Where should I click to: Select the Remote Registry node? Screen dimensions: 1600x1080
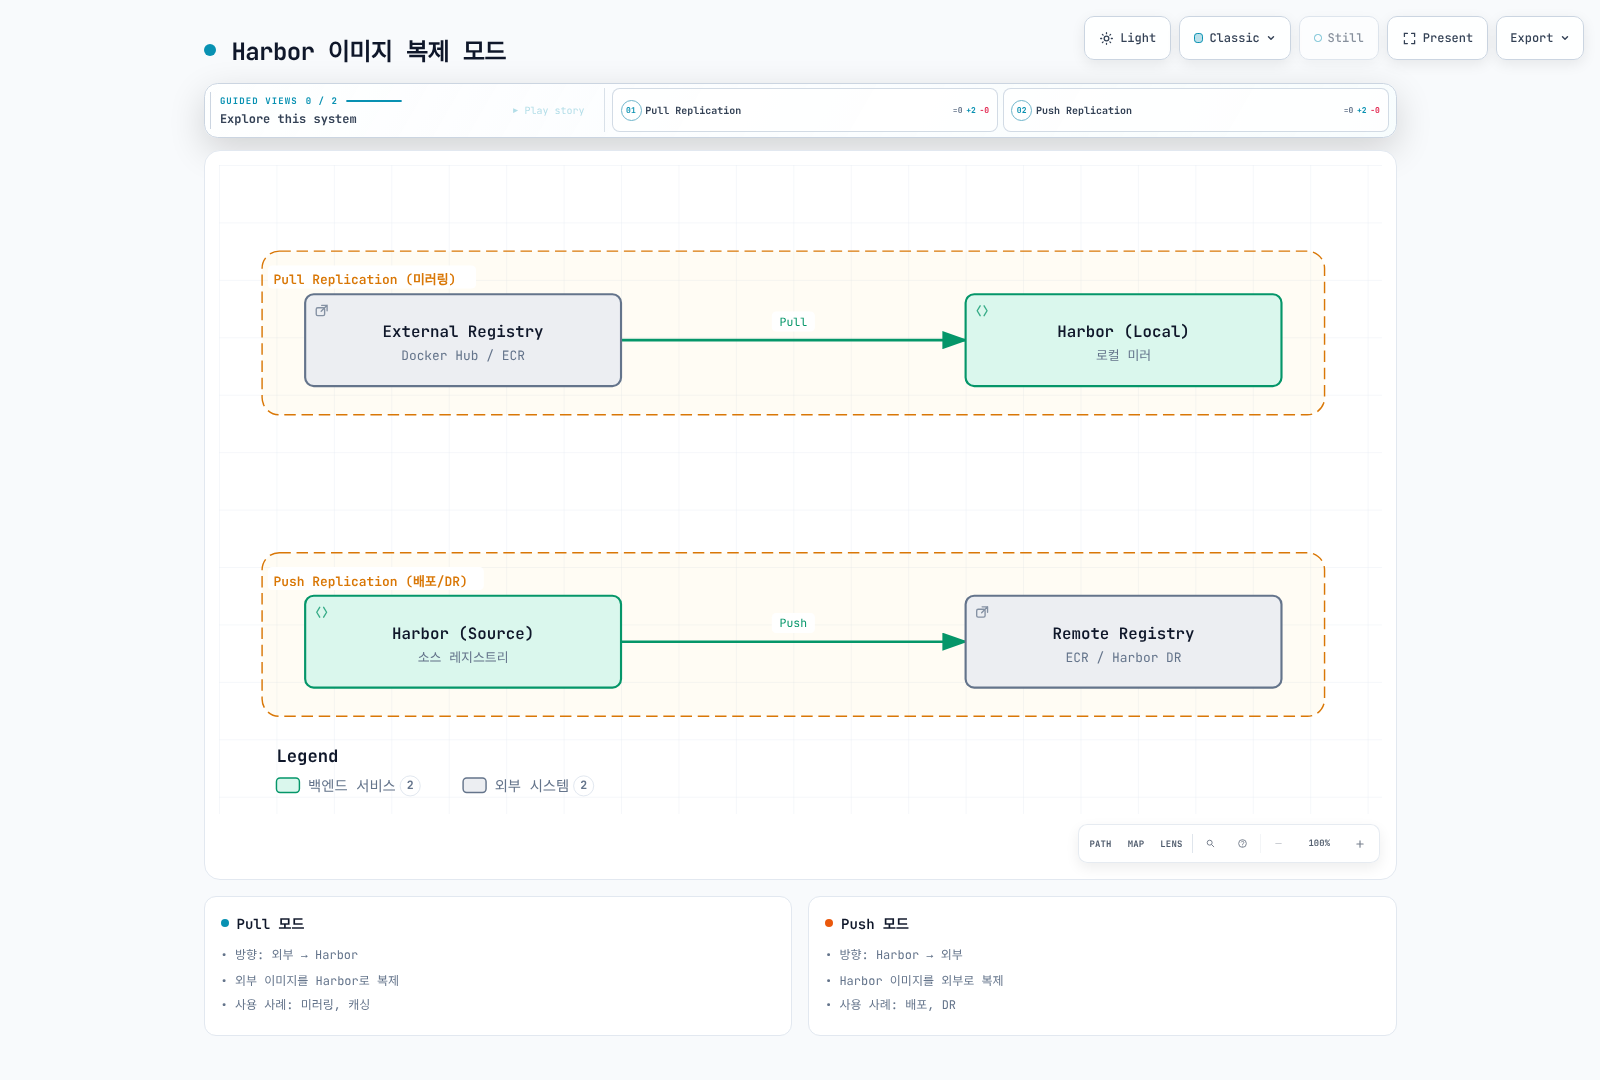pyautogui.click(x=1123, y=642)
